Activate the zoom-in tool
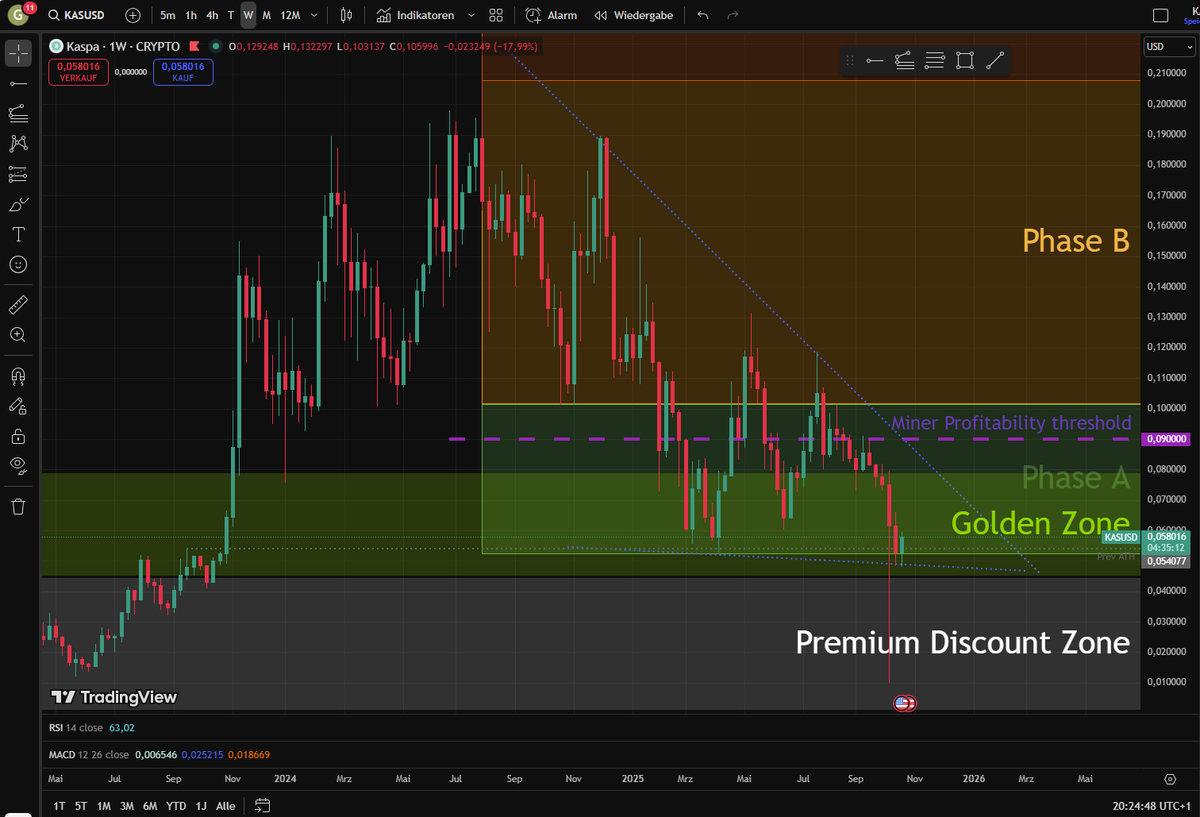Screen dimensions: 1200x817 click(17, 335)
